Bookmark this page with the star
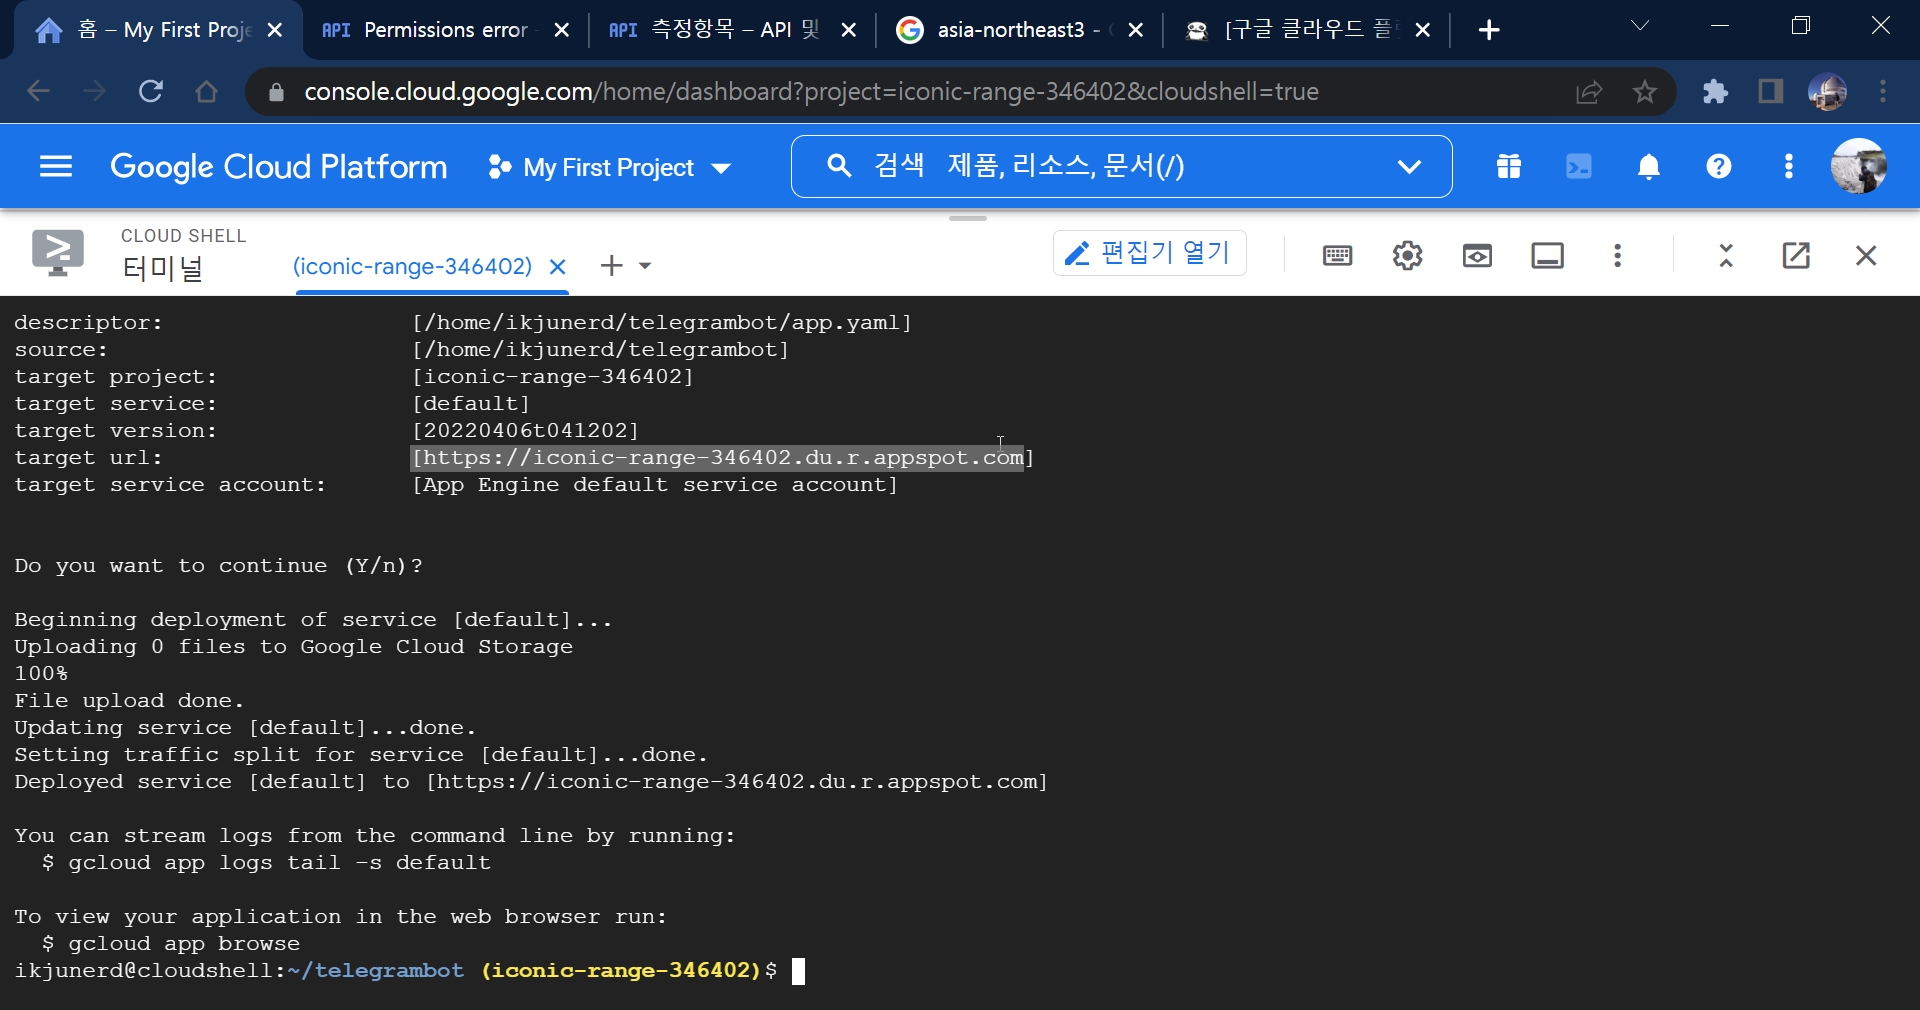 [x=1645, y=92]
